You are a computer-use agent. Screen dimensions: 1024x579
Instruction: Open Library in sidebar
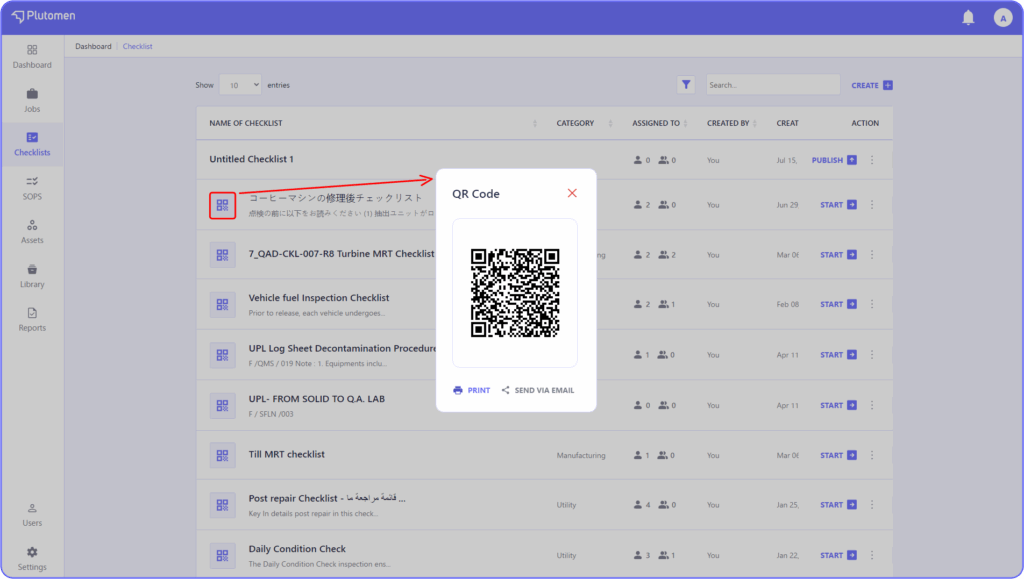pyautogui.click(x=32, y=276)
